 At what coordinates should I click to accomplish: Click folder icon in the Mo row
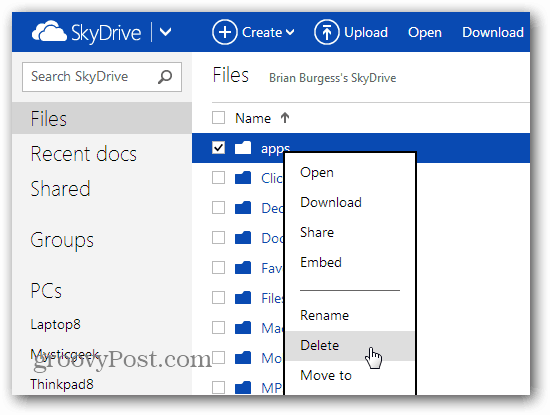243,358
